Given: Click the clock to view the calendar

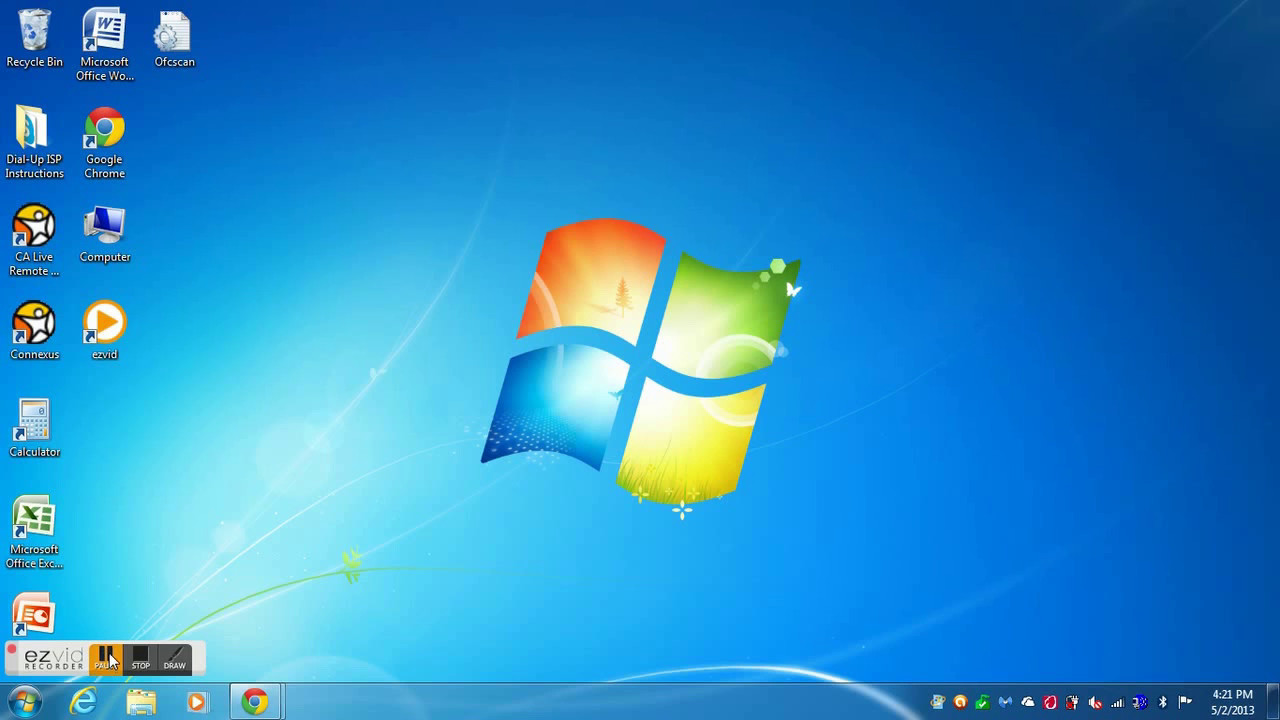Looking at the screenshot, I should coord(1232,701).
